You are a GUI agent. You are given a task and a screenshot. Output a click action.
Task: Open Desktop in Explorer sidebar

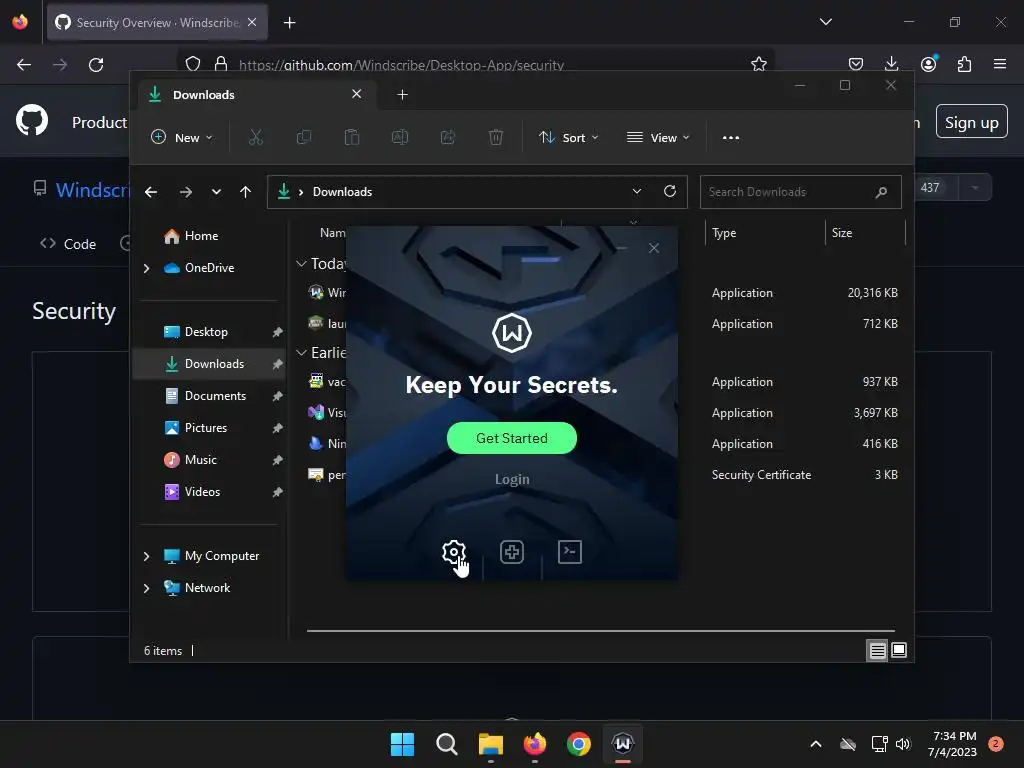206,332
